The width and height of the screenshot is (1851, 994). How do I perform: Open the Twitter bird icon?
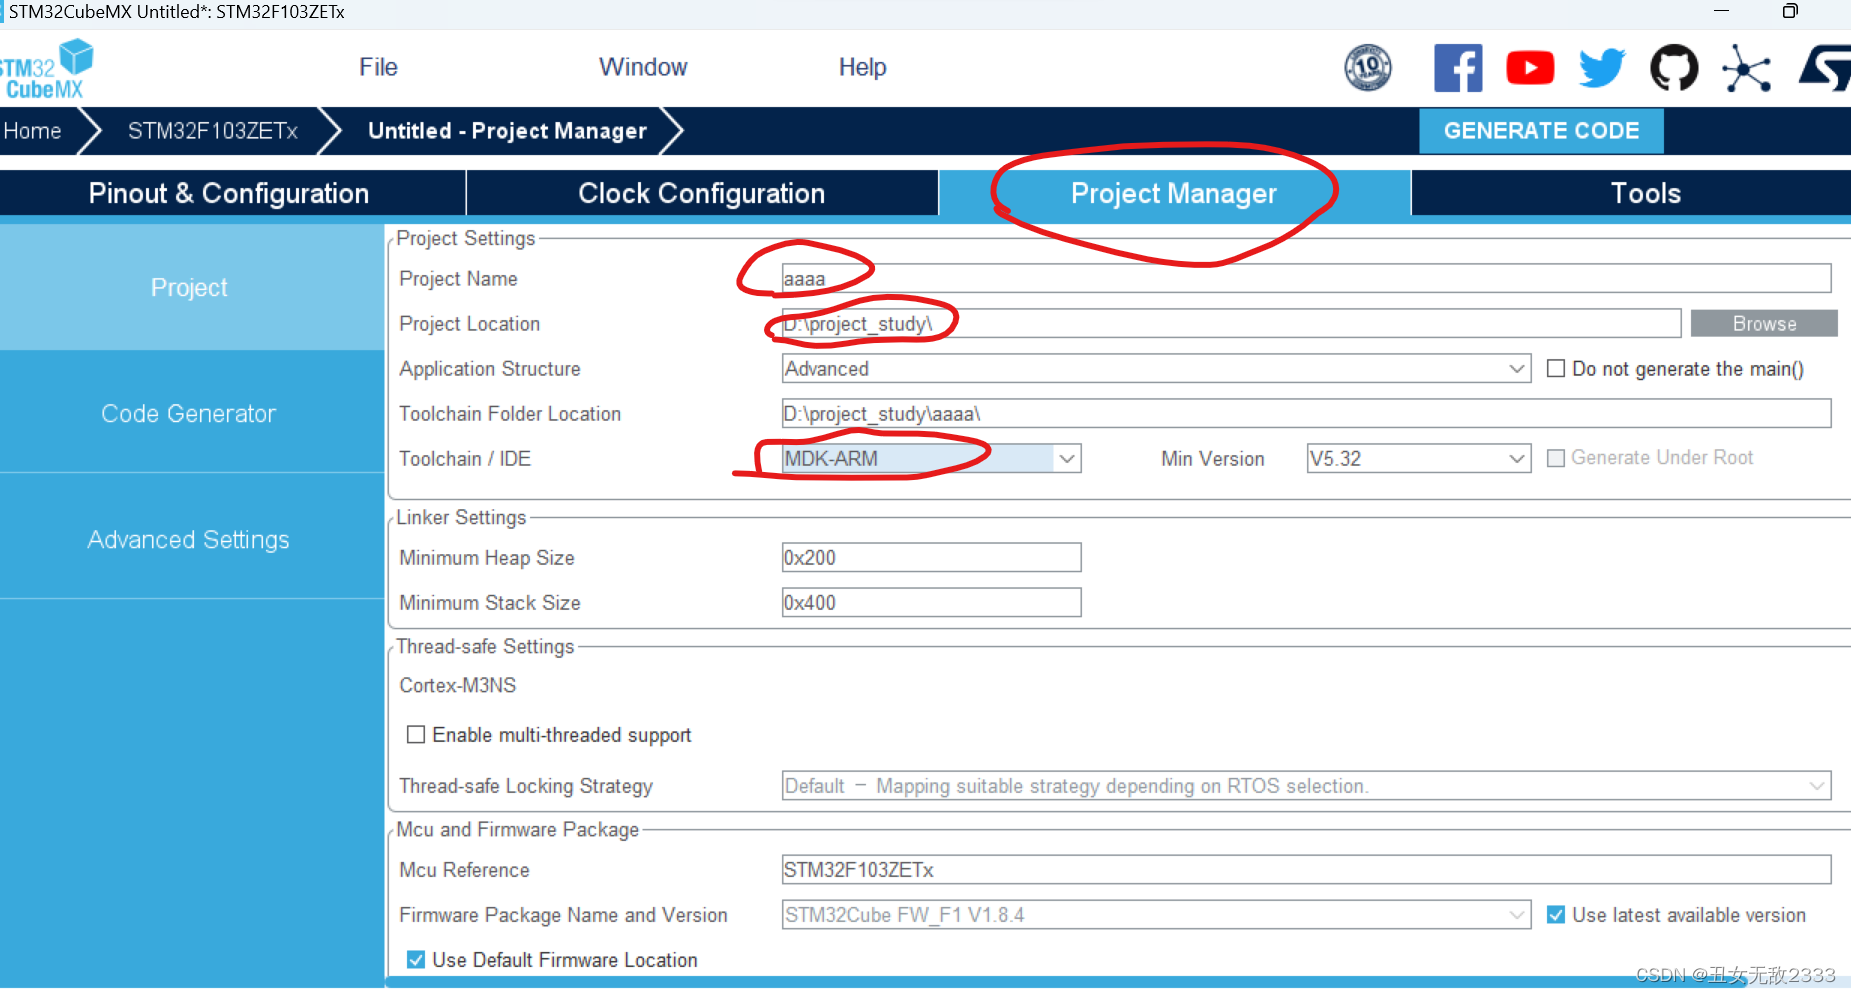point(1602,68)
